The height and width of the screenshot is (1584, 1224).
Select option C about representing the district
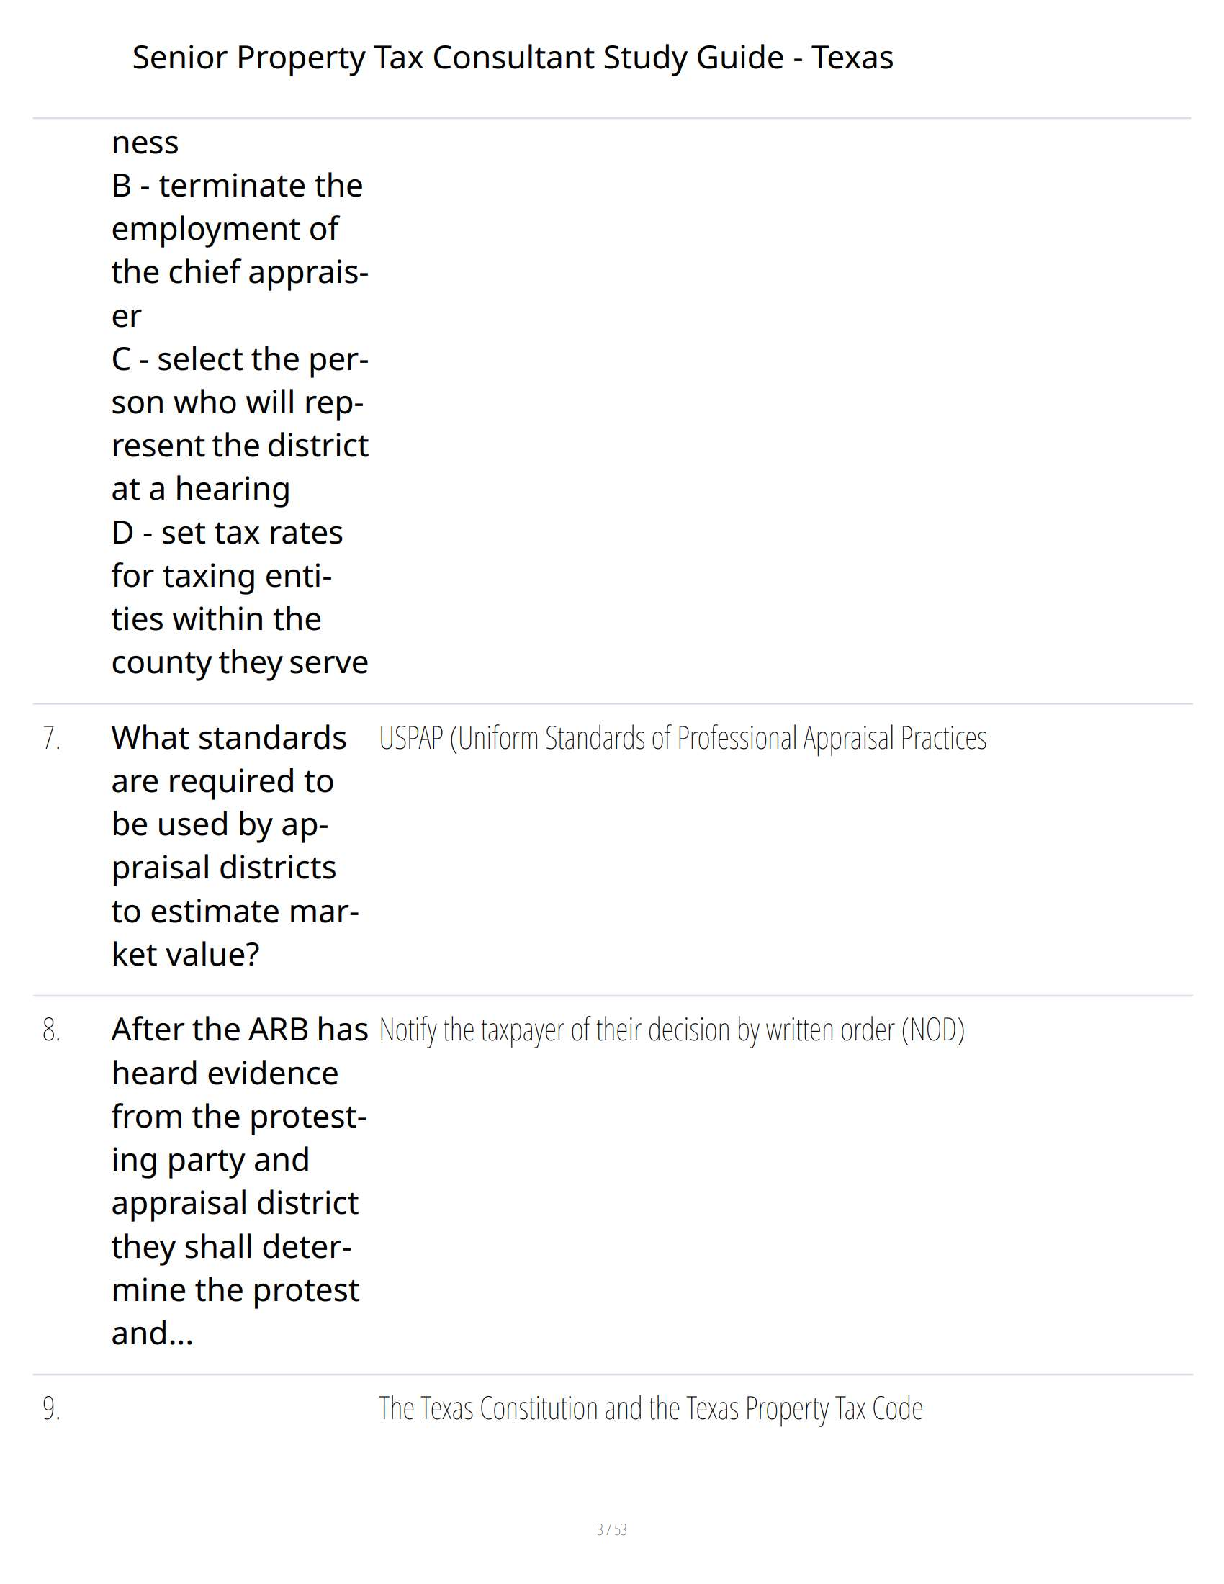tap(240, 423)
